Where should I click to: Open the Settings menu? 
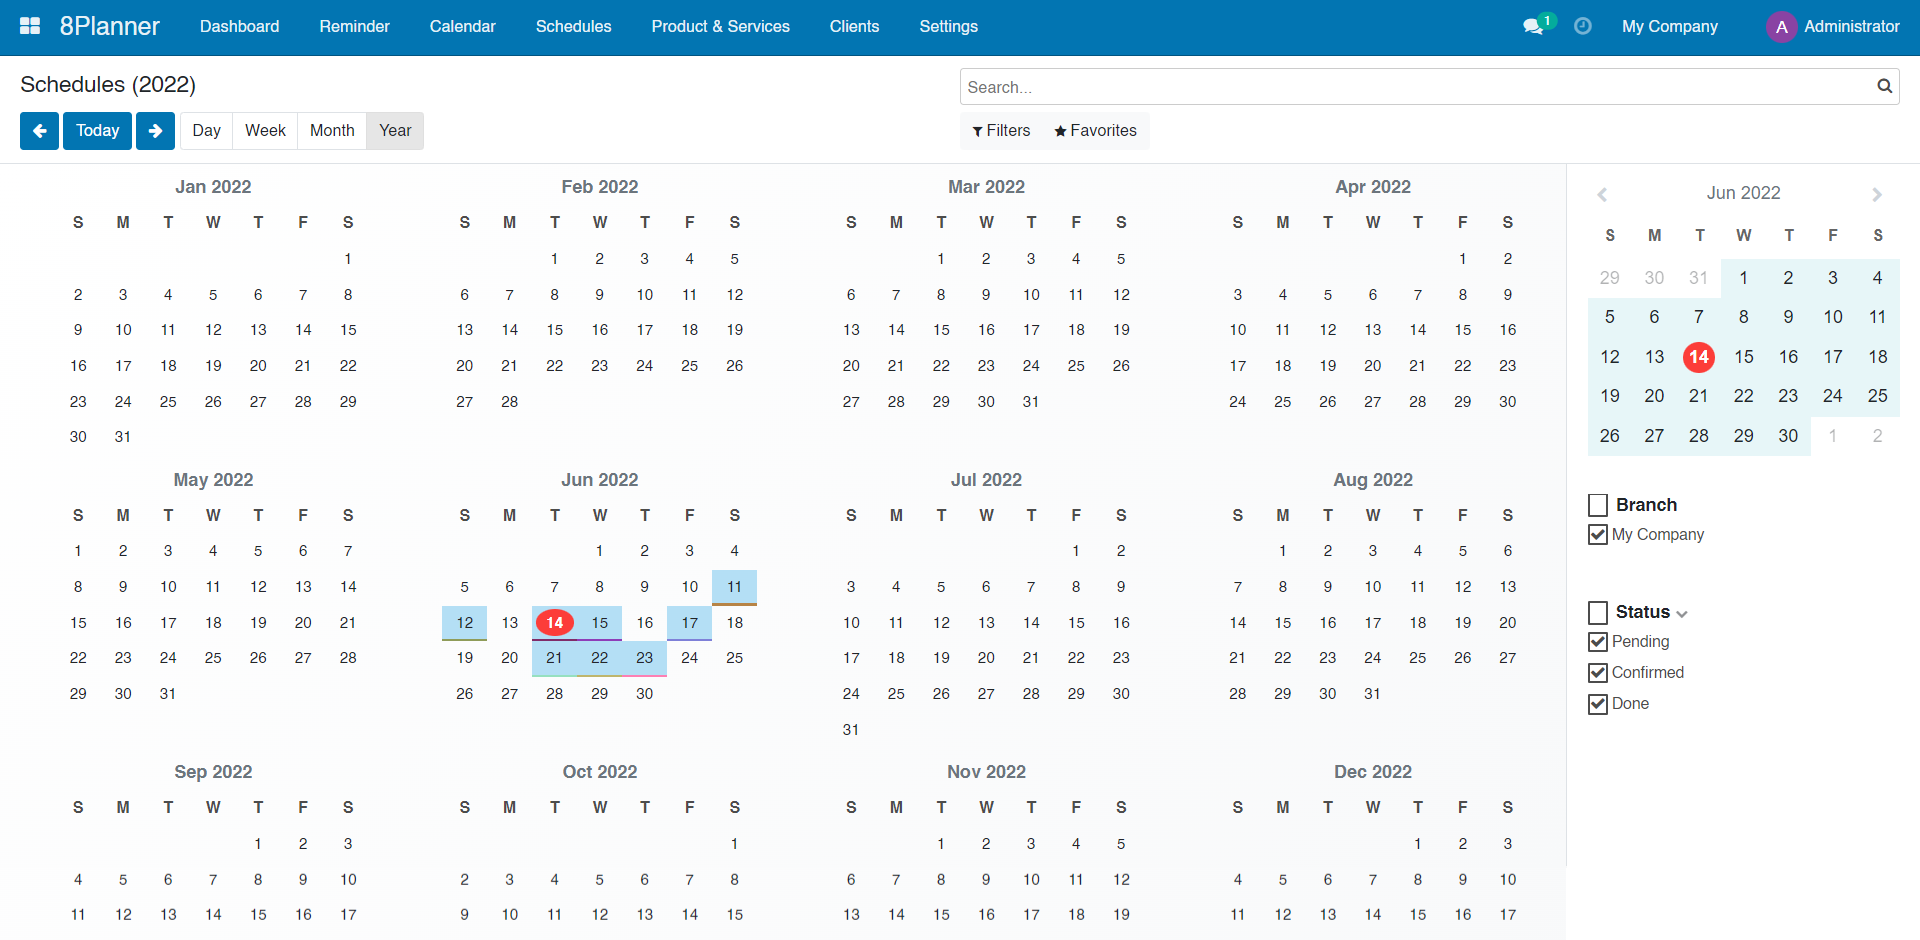(949, 27)
